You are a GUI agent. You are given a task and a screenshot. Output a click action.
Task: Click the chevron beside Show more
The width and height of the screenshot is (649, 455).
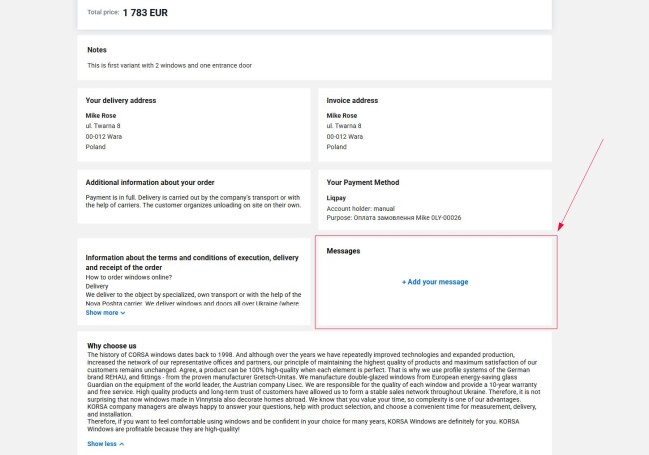123,313
